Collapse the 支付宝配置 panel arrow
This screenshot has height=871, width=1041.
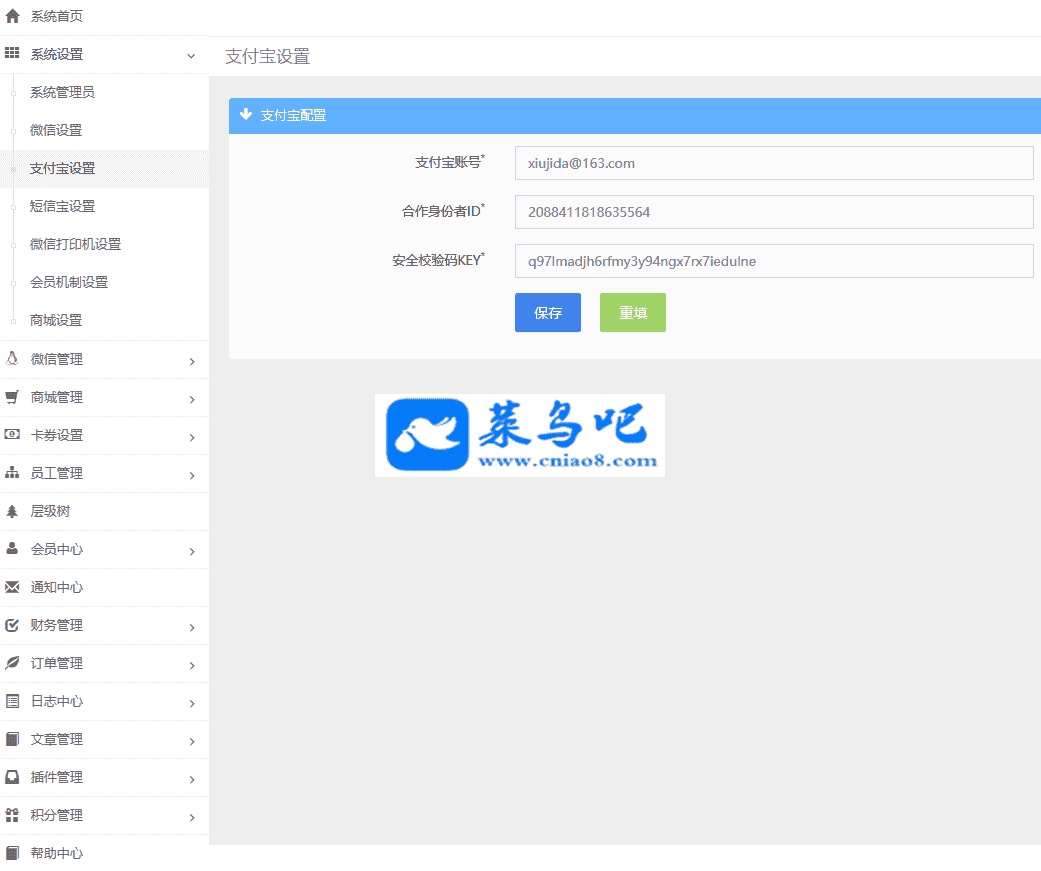[x=246, y=115]
